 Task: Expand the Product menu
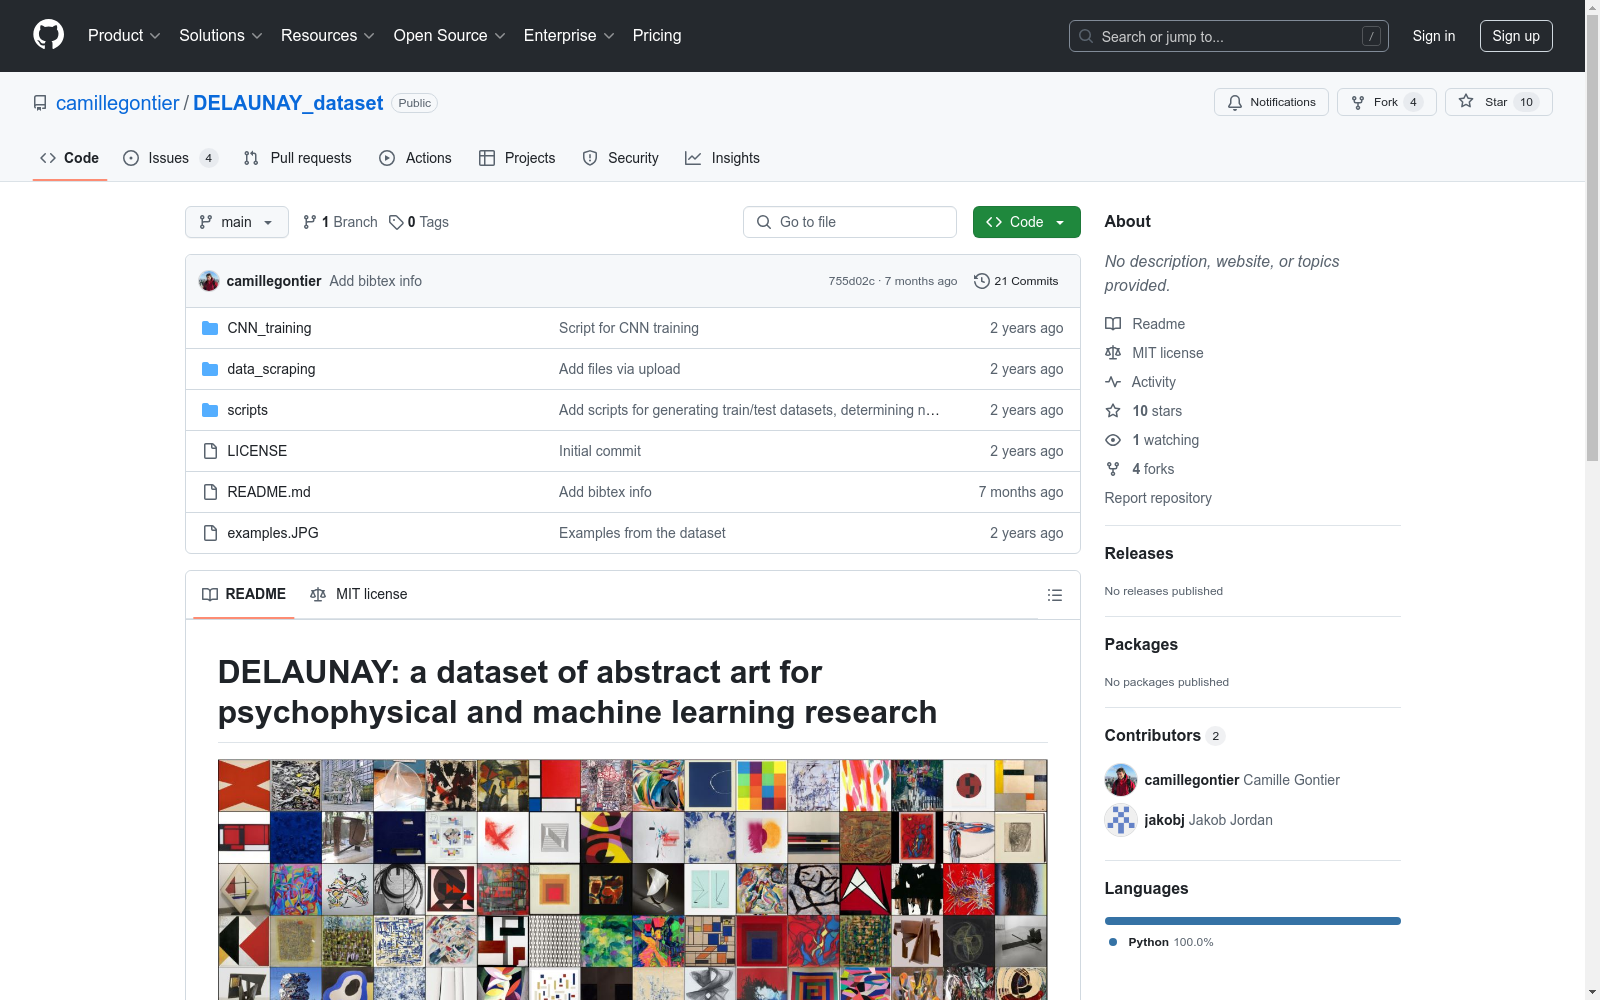(x=124, y=36)
